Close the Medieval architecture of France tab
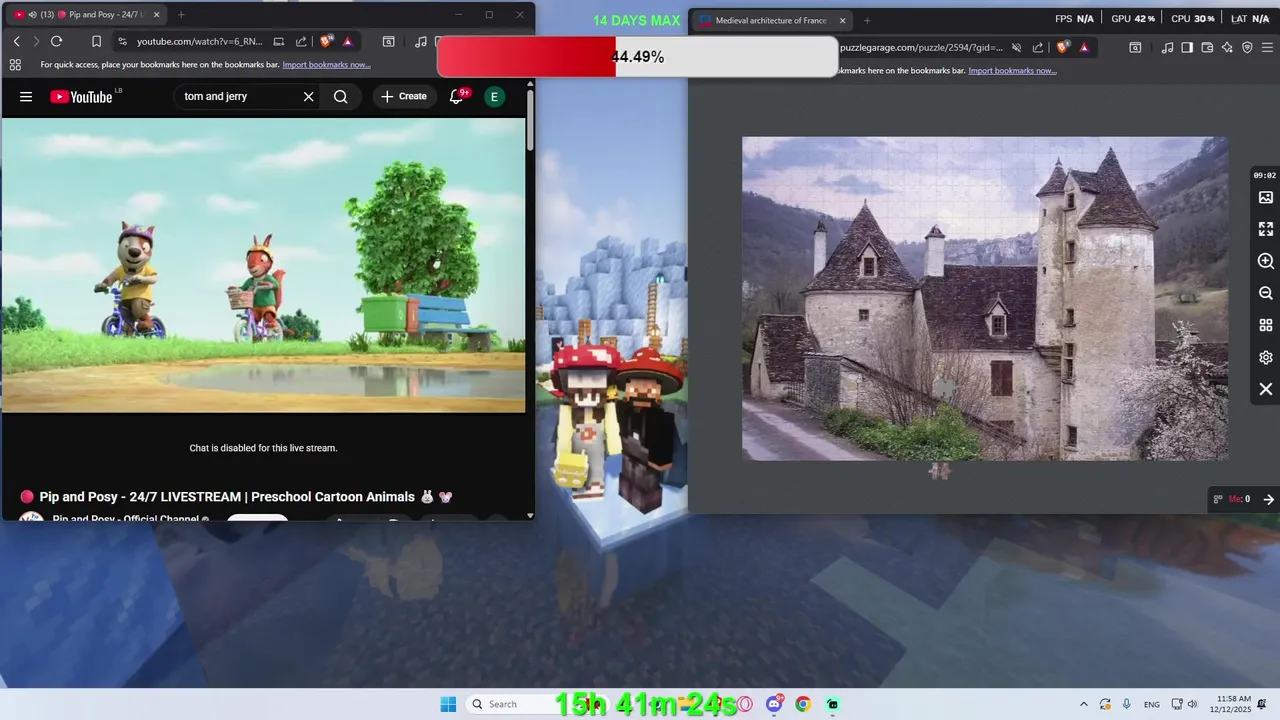This screenshot has height=720, width=1280. click(x=842, y=20)
